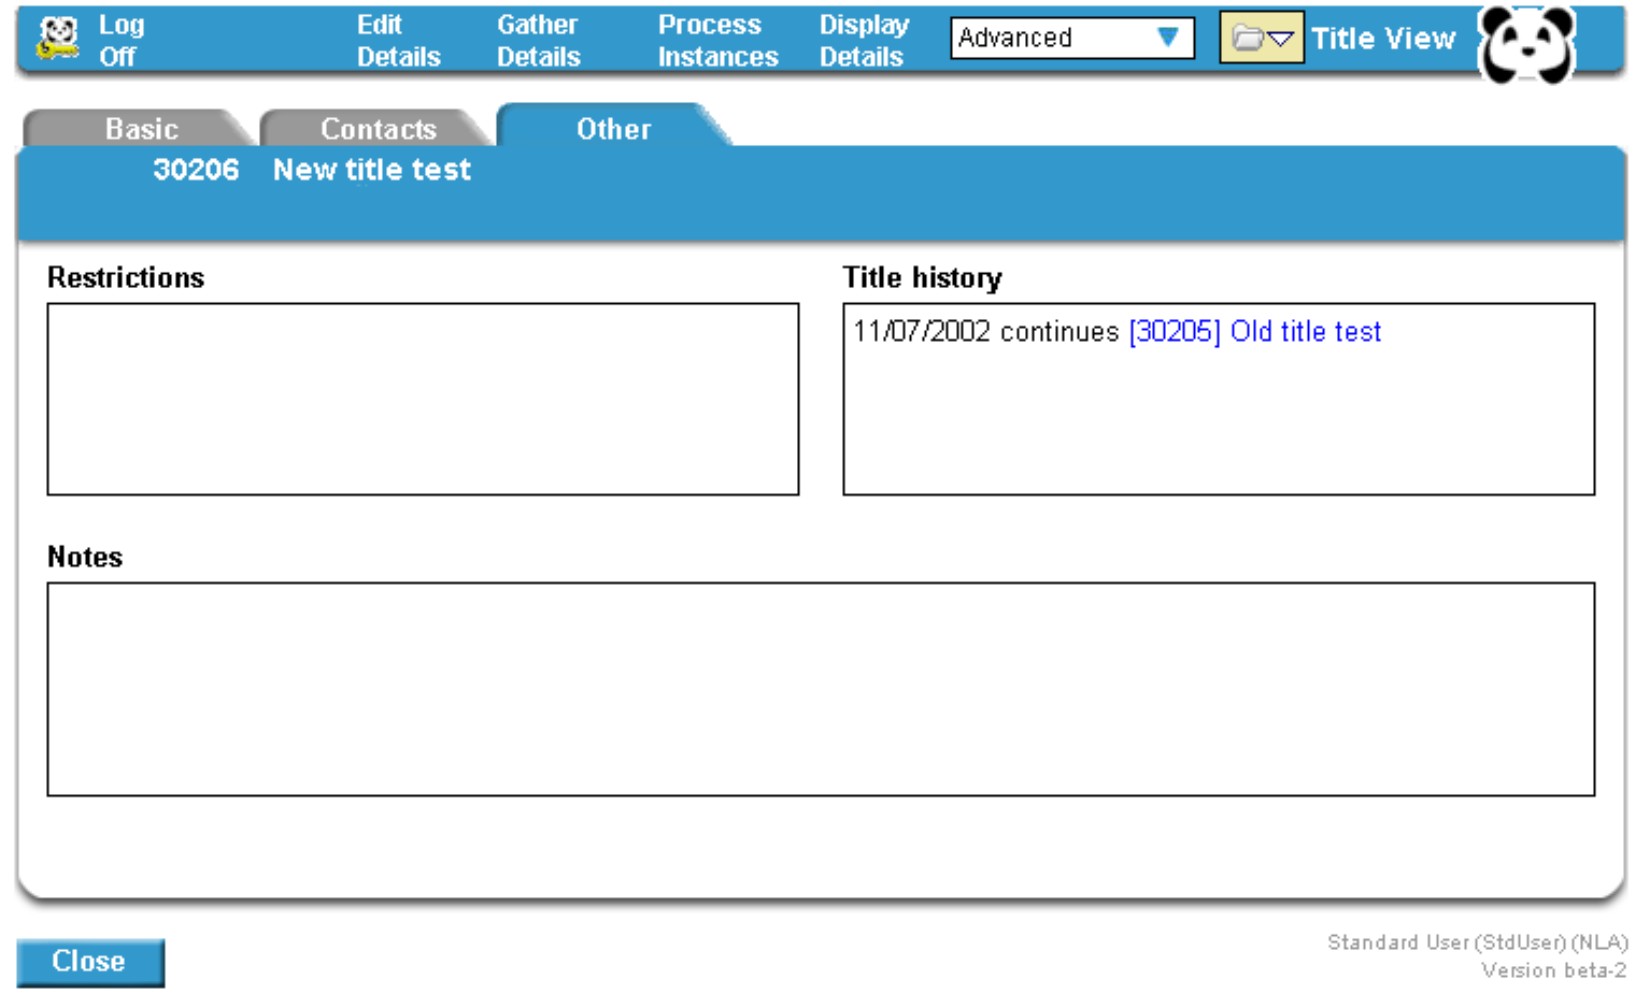The width and height of the screenshot is (1636, 993).
Task: Go to Process Instances
Action: click(717, 40)
